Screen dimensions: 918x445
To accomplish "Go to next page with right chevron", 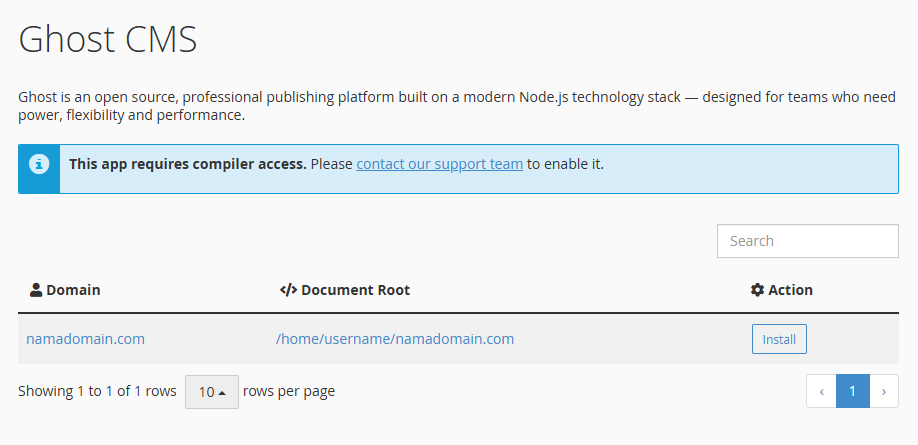I will click(883, 391).
